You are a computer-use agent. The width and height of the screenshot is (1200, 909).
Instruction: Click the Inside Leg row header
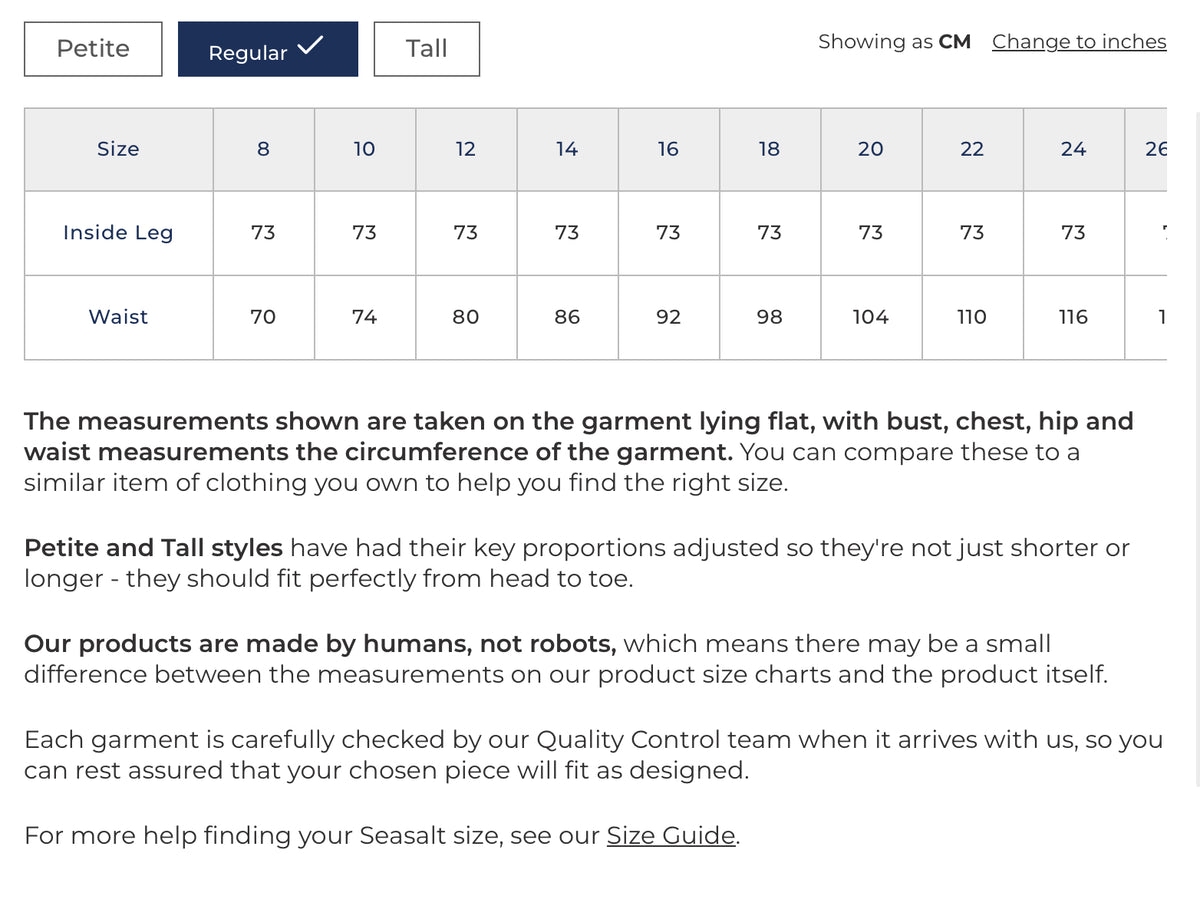click(118, 233)
